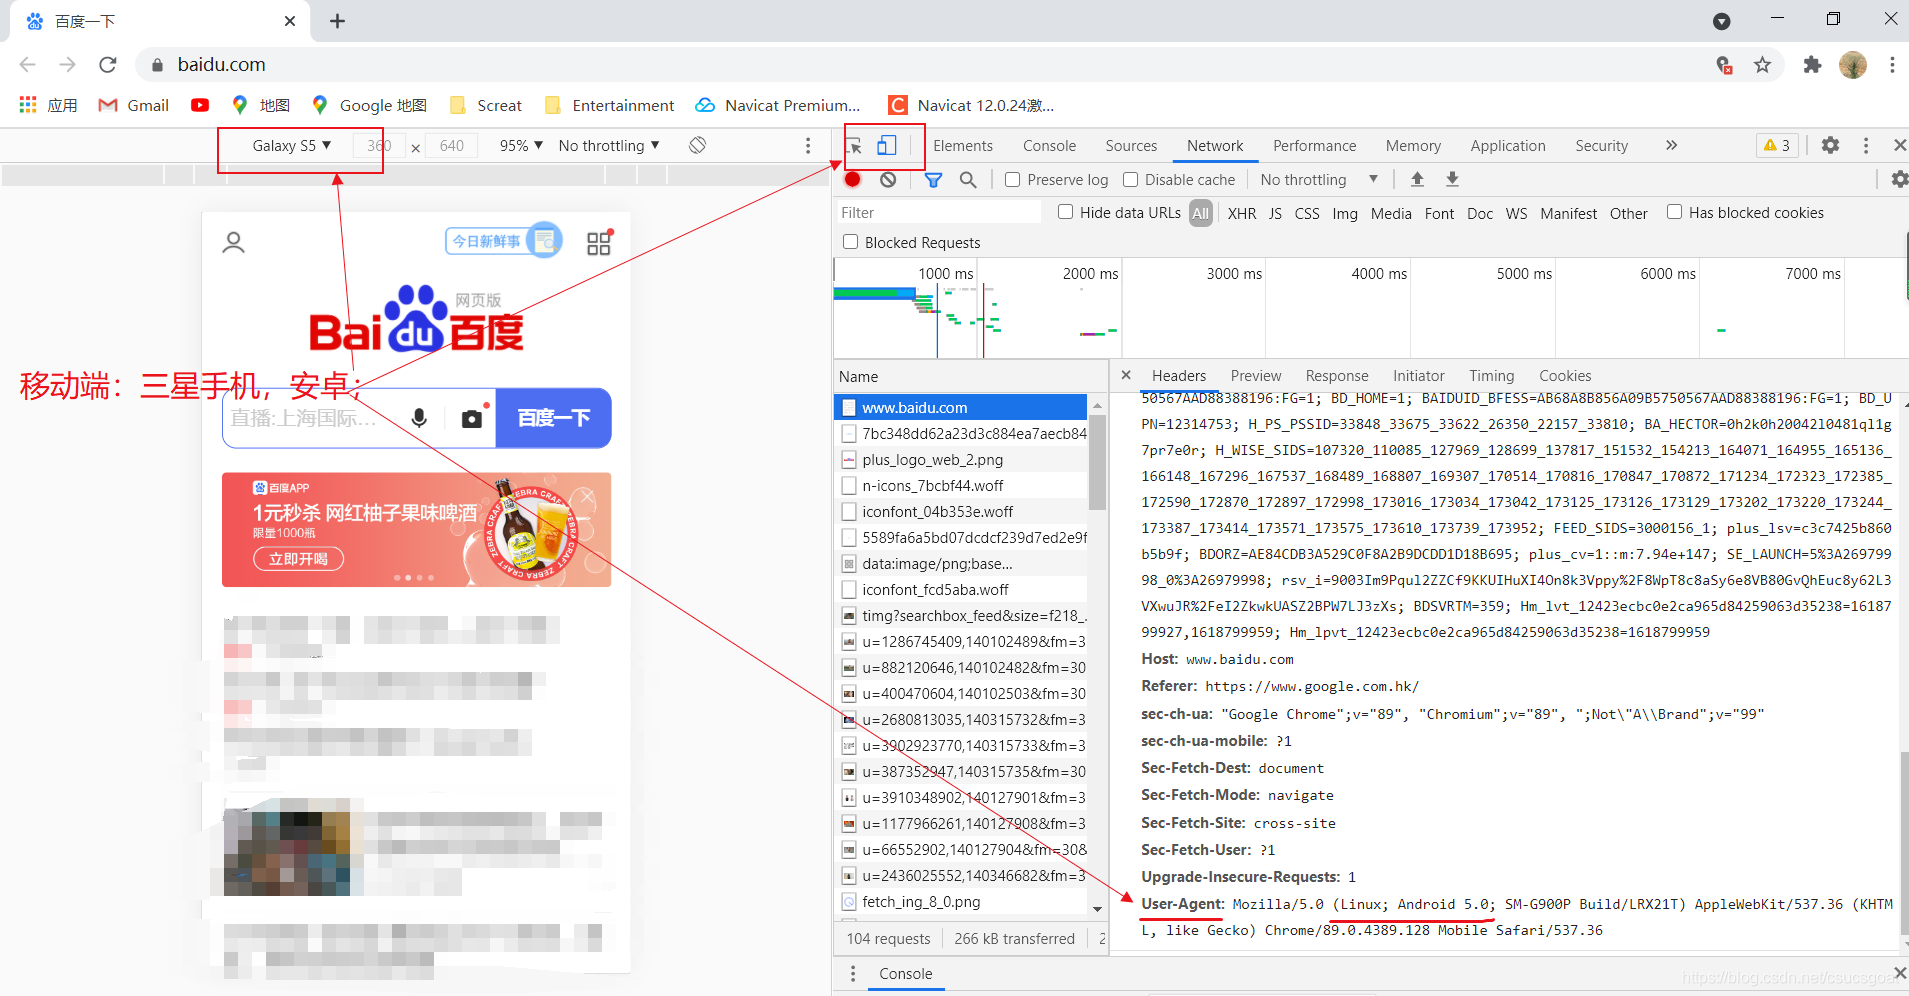Check Hide data URLs
Image resolution: width=1909 pixels, height=996 pixels.
coord(1066,212)
